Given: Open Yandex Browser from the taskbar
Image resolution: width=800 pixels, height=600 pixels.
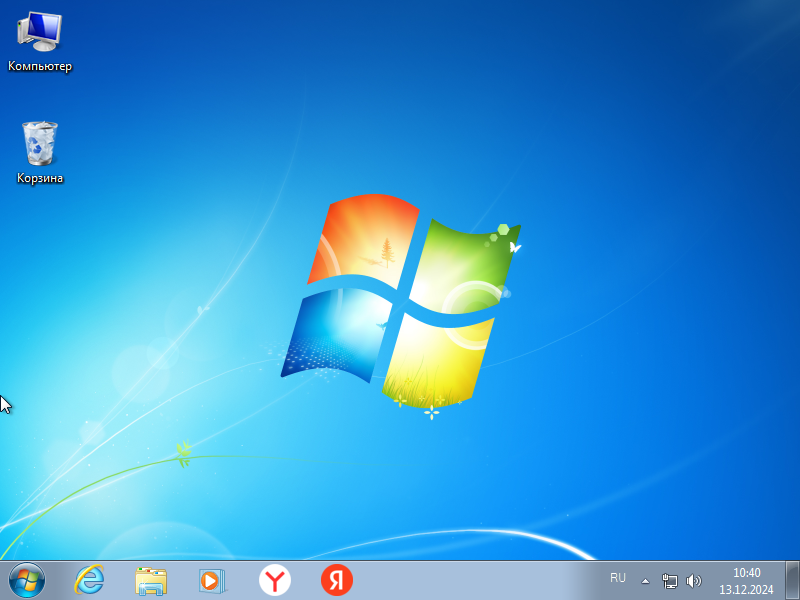Looking at the screenshot, I should tap(274, 580).
